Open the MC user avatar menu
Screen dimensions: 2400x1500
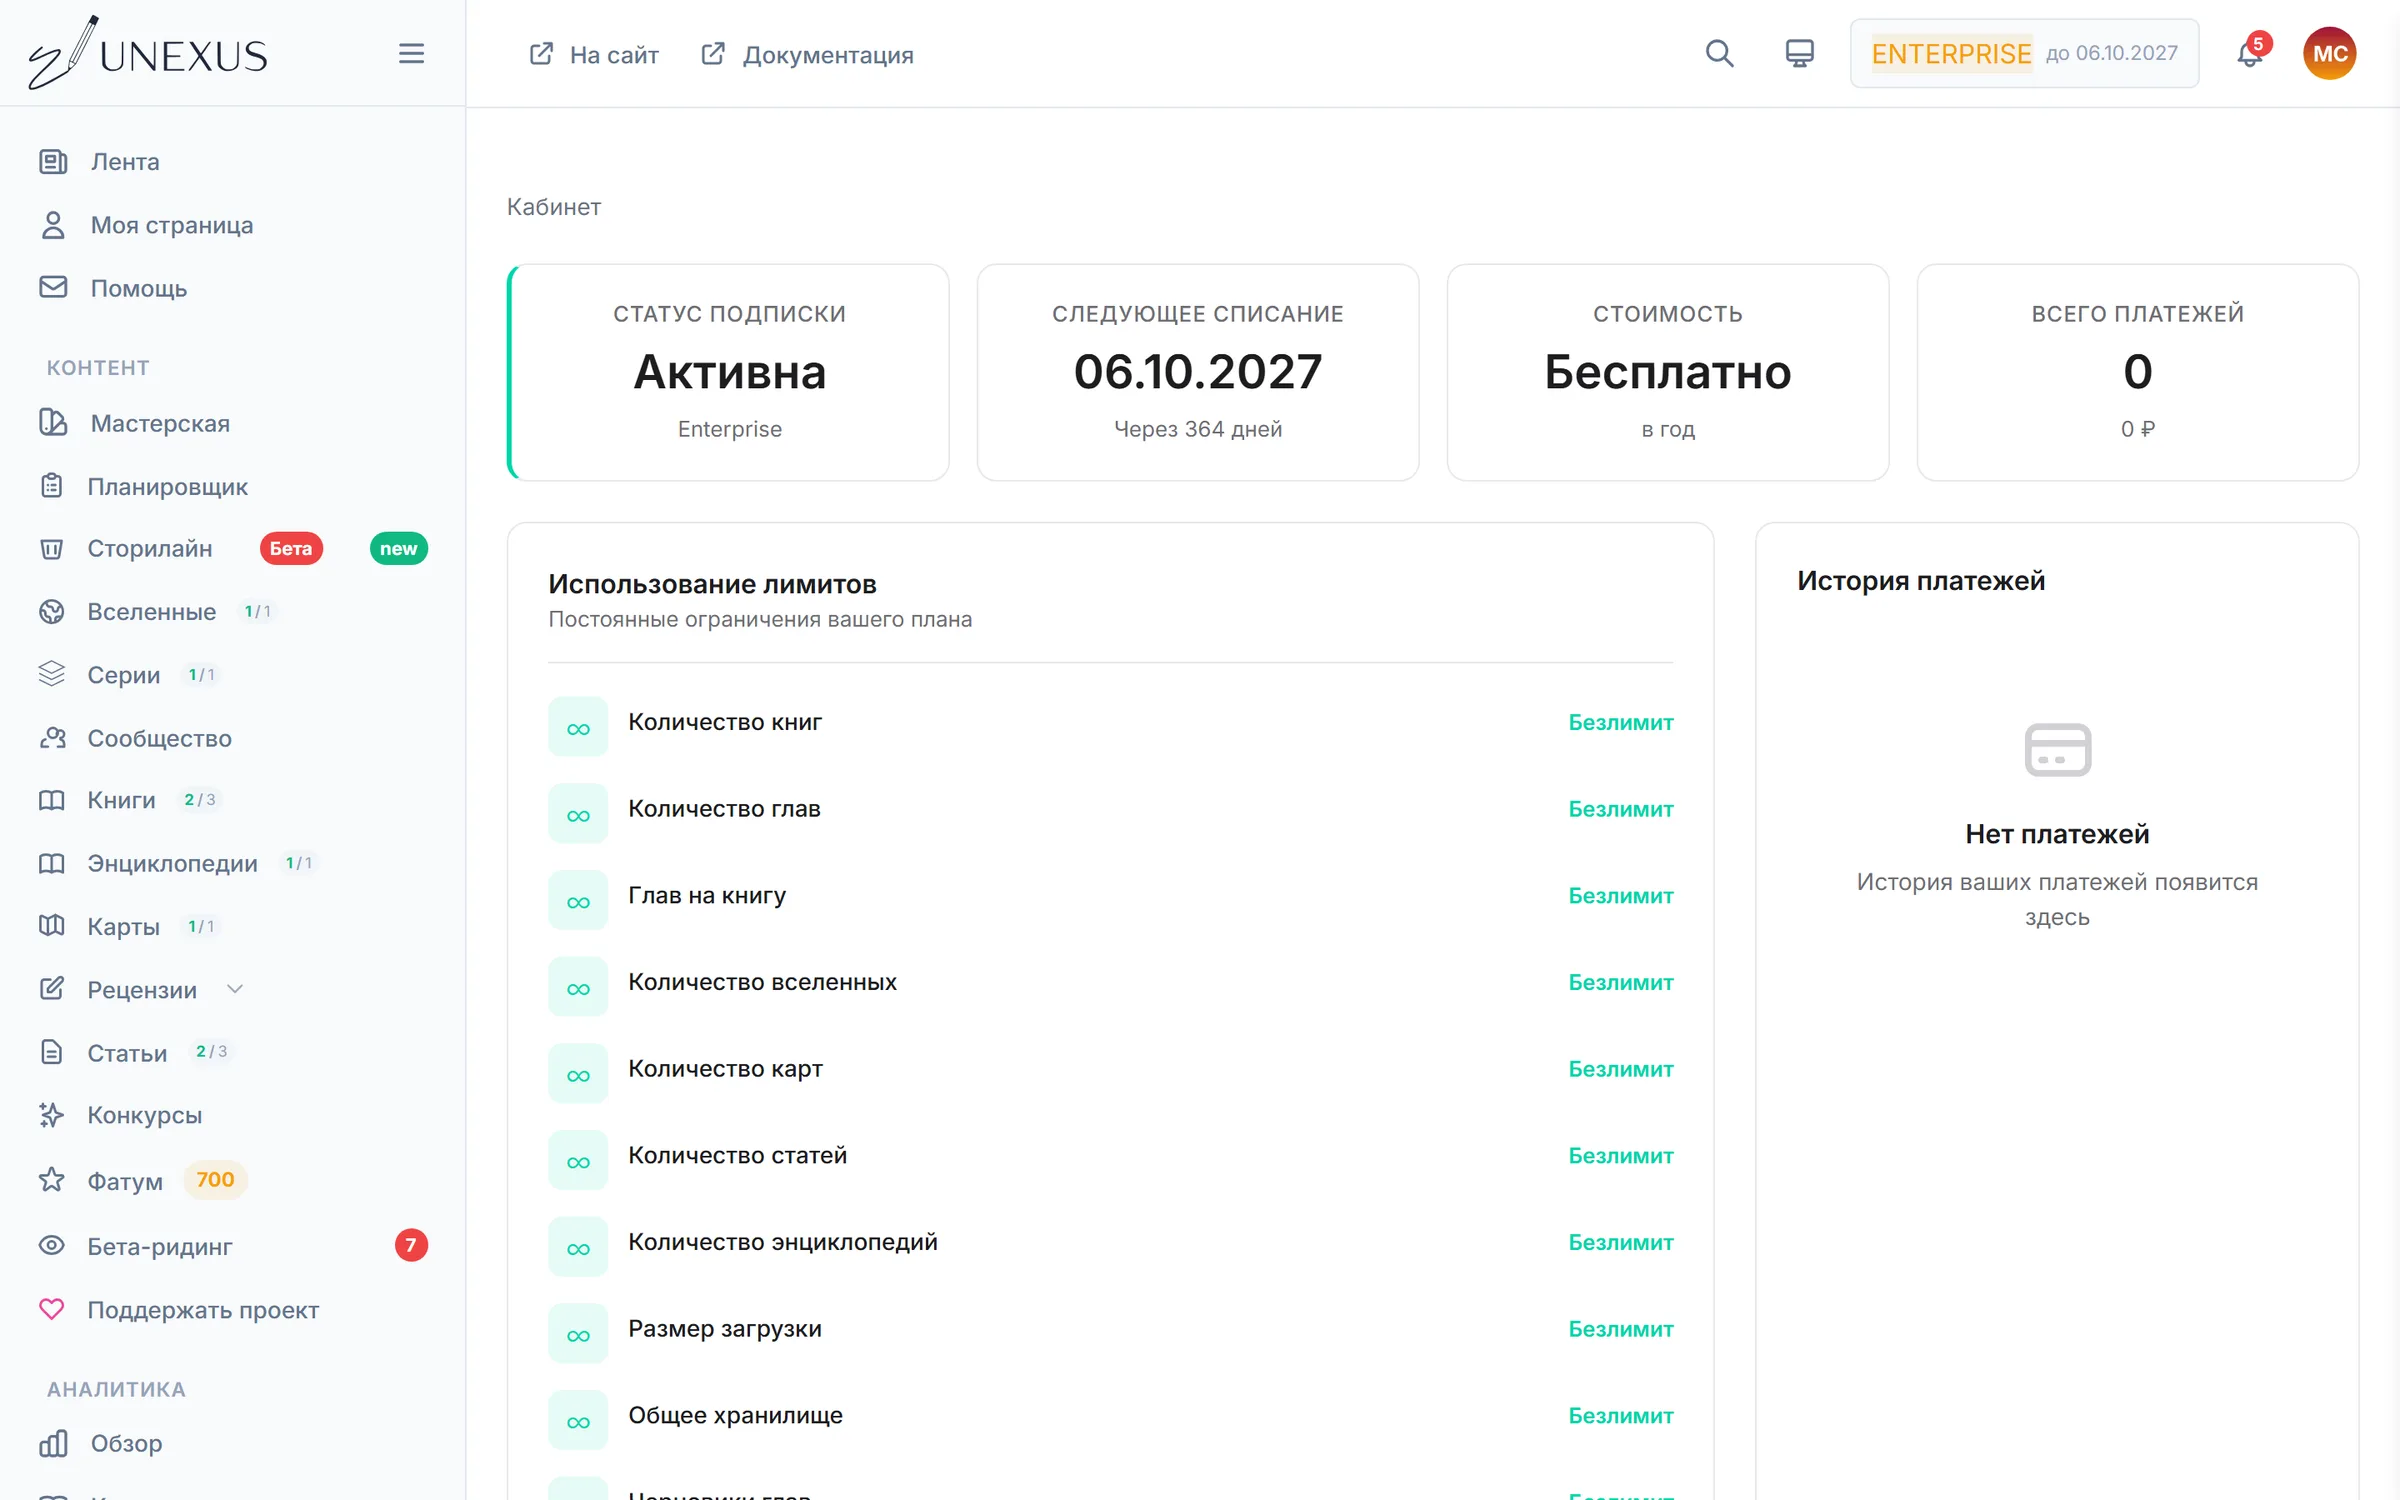(2330, 53)
